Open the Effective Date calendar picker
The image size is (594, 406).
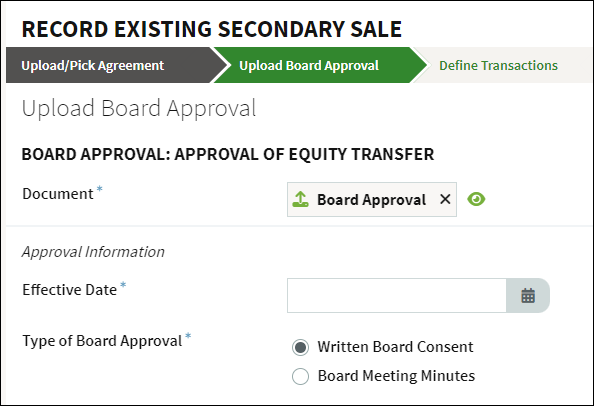pyautogui.click(x=528, y=295)
